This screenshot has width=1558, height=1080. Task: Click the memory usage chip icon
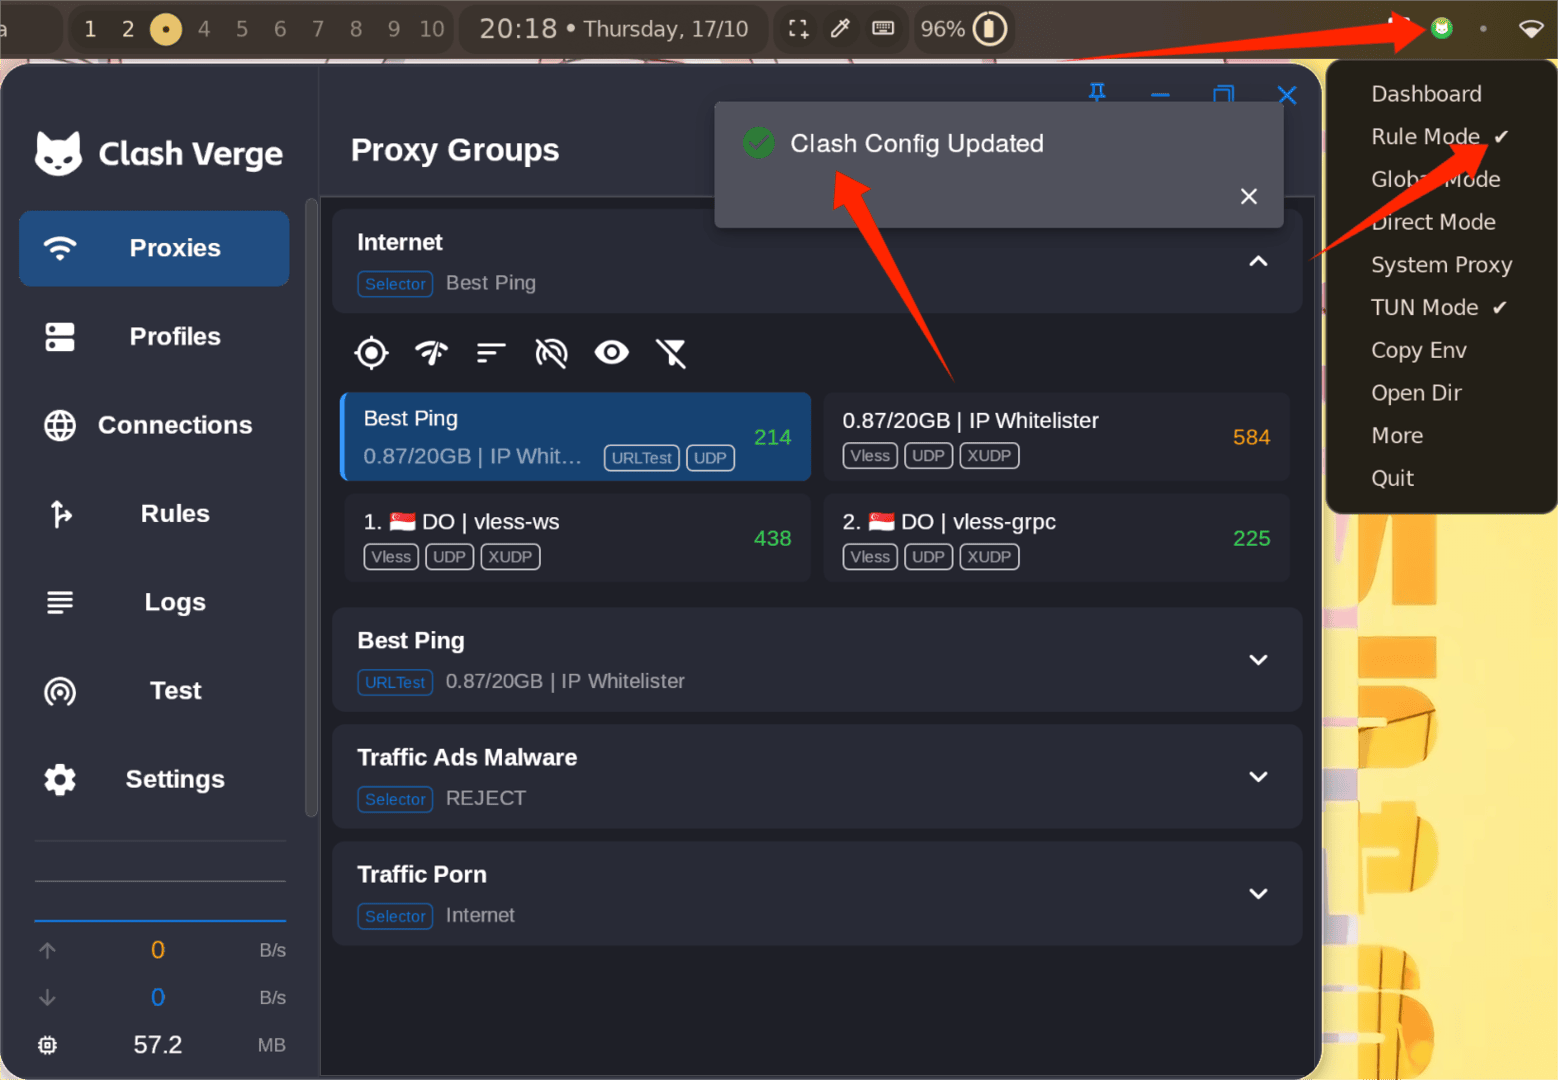(x=47, y=1045)
